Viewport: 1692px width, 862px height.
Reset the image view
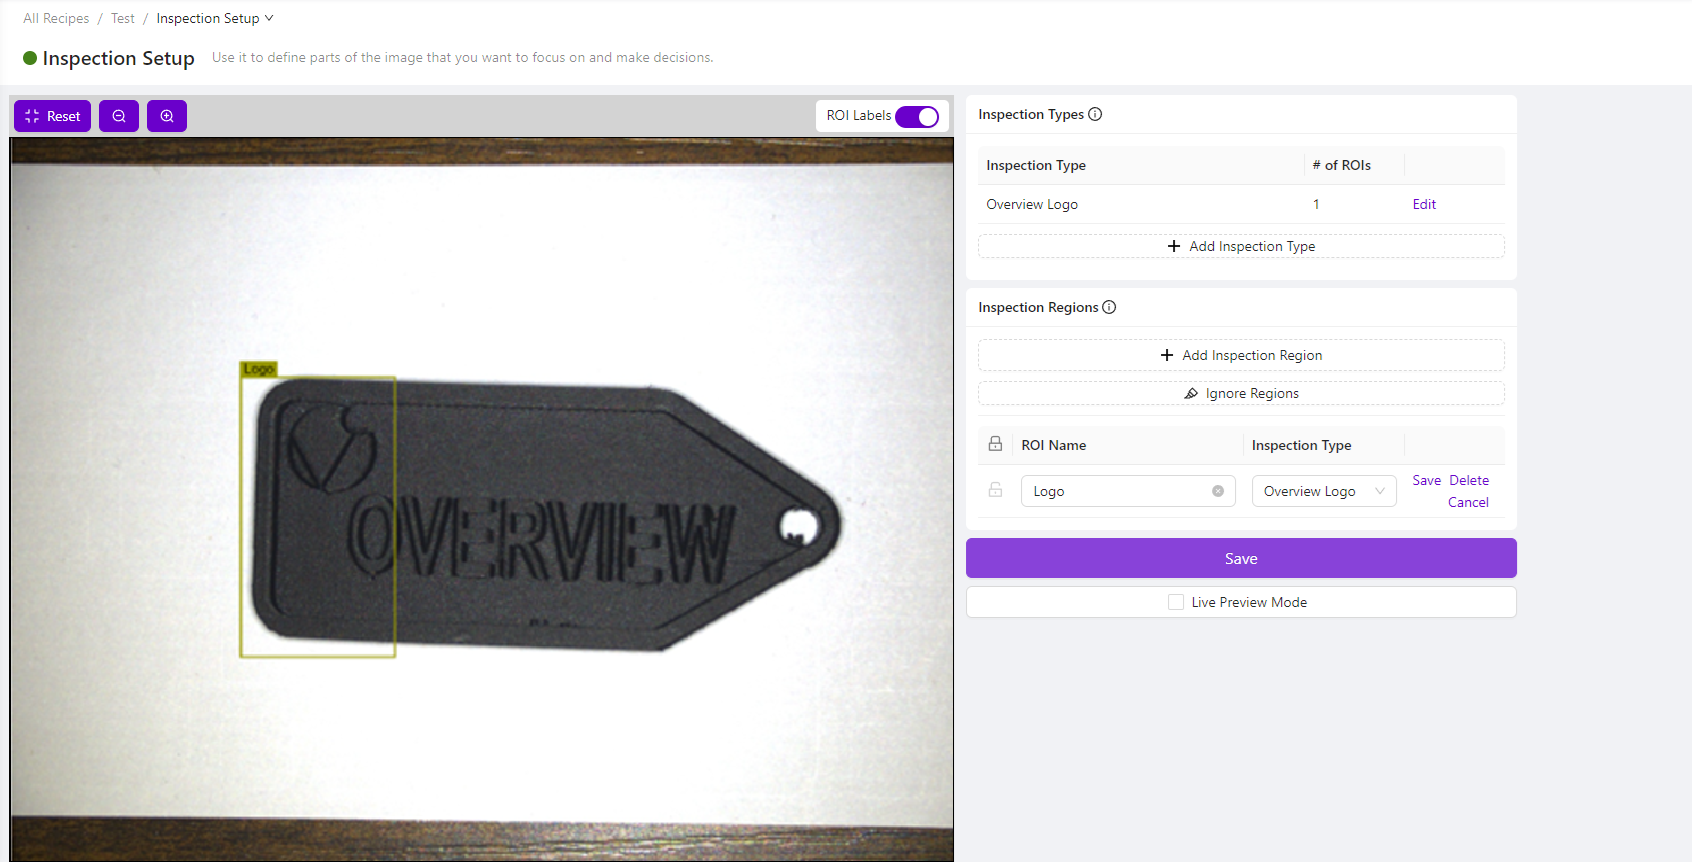point(53,116)
